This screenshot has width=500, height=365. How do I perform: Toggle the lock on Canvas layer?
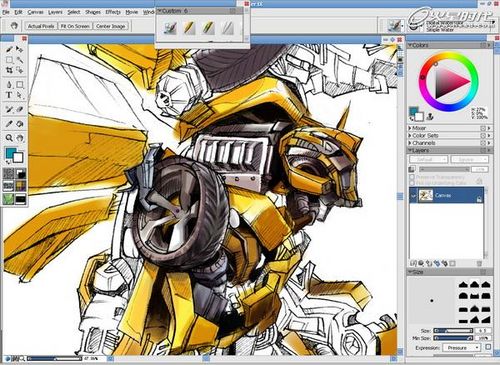tap(479, 199)
